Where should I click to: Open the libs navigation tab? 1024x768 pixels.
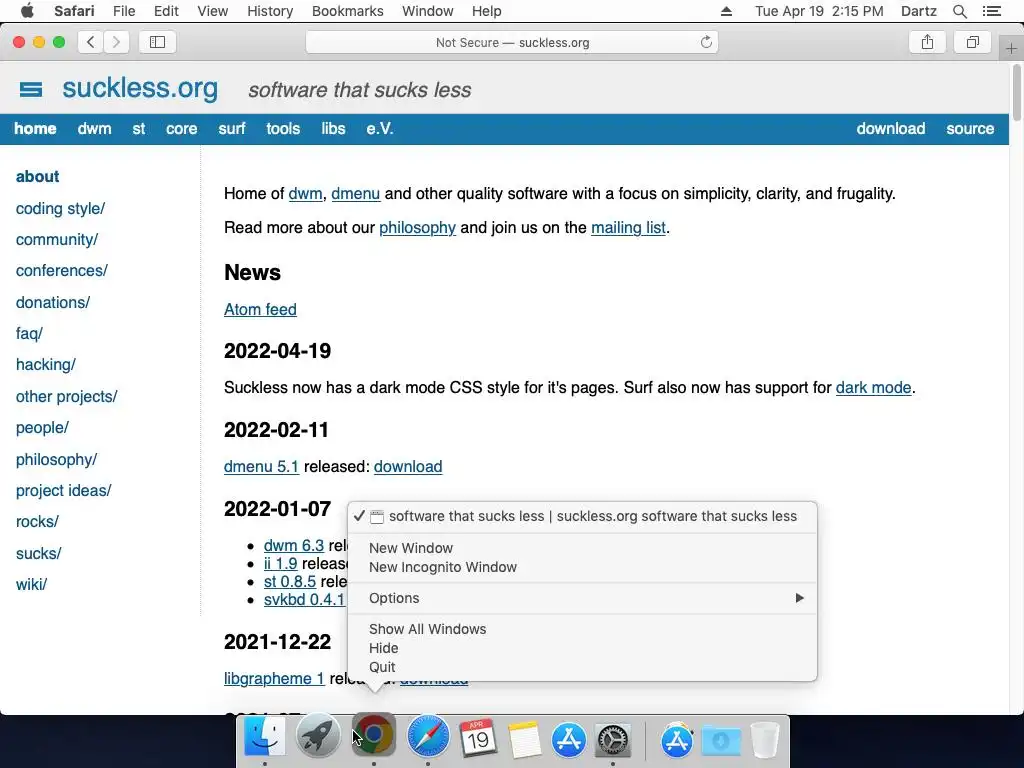click(x=333, y=129)
